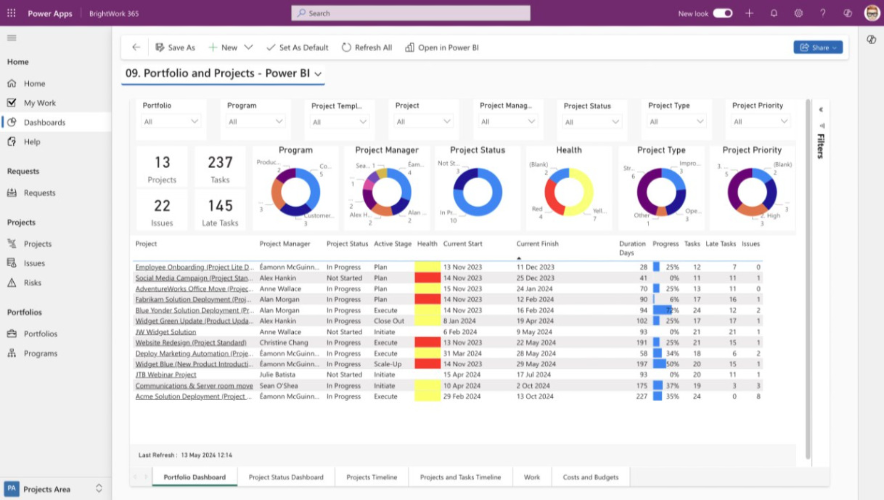The width and height of the screenshot is (884, 500).
Task: Open the app launcher waffle icon
Action: (x=11, y=13)
